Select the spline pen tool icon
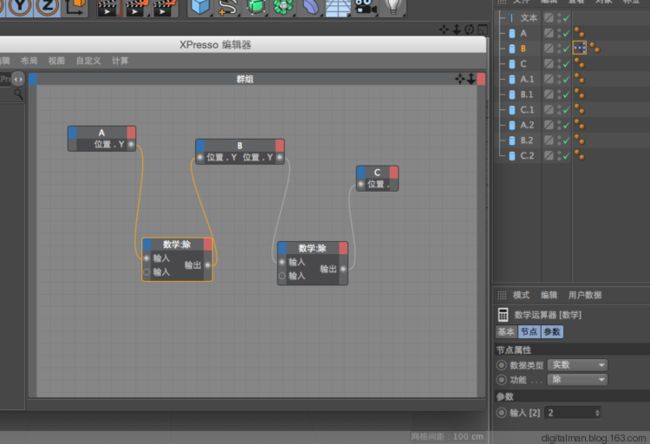Image resolution: width=650 pixels, height=444 pixels. (228, 7)
